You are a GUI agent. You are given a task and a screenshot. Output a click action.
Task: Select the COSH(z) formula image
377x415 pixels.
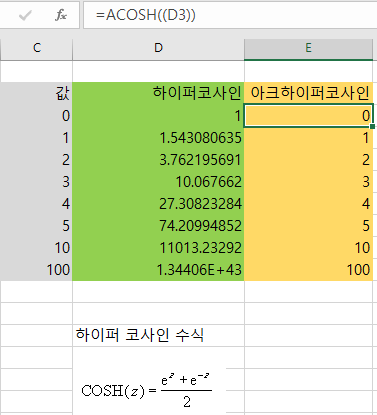tap(147, 390)
